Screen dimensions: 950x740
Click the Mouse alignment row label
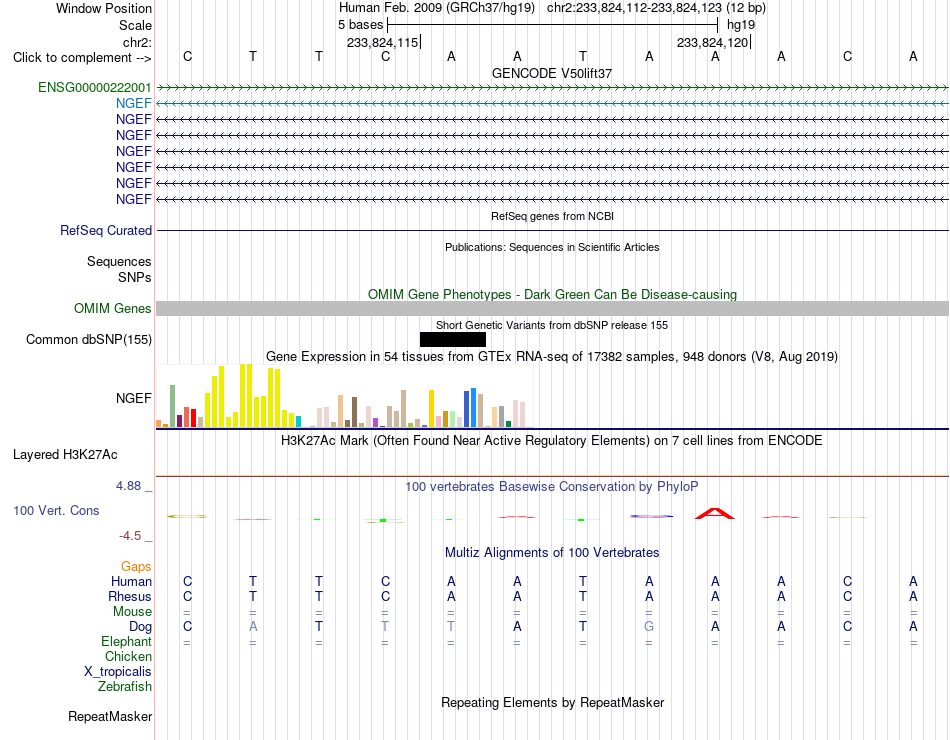(132, 612)
